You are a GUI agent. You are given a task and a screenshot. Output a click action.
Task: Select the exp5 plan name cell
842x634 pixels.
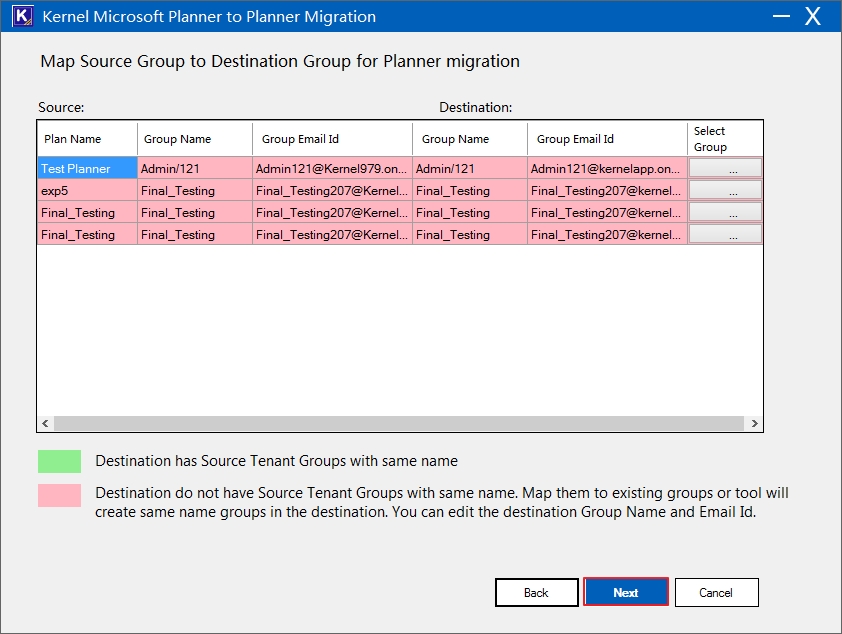pos(87,191)
